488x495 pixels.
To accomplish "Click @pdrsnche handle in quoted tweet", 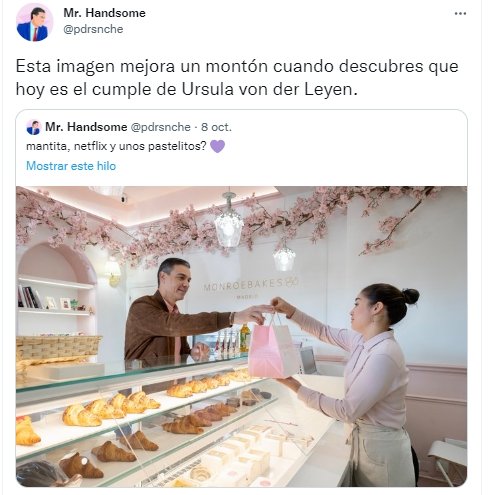I will coord(160,127).
